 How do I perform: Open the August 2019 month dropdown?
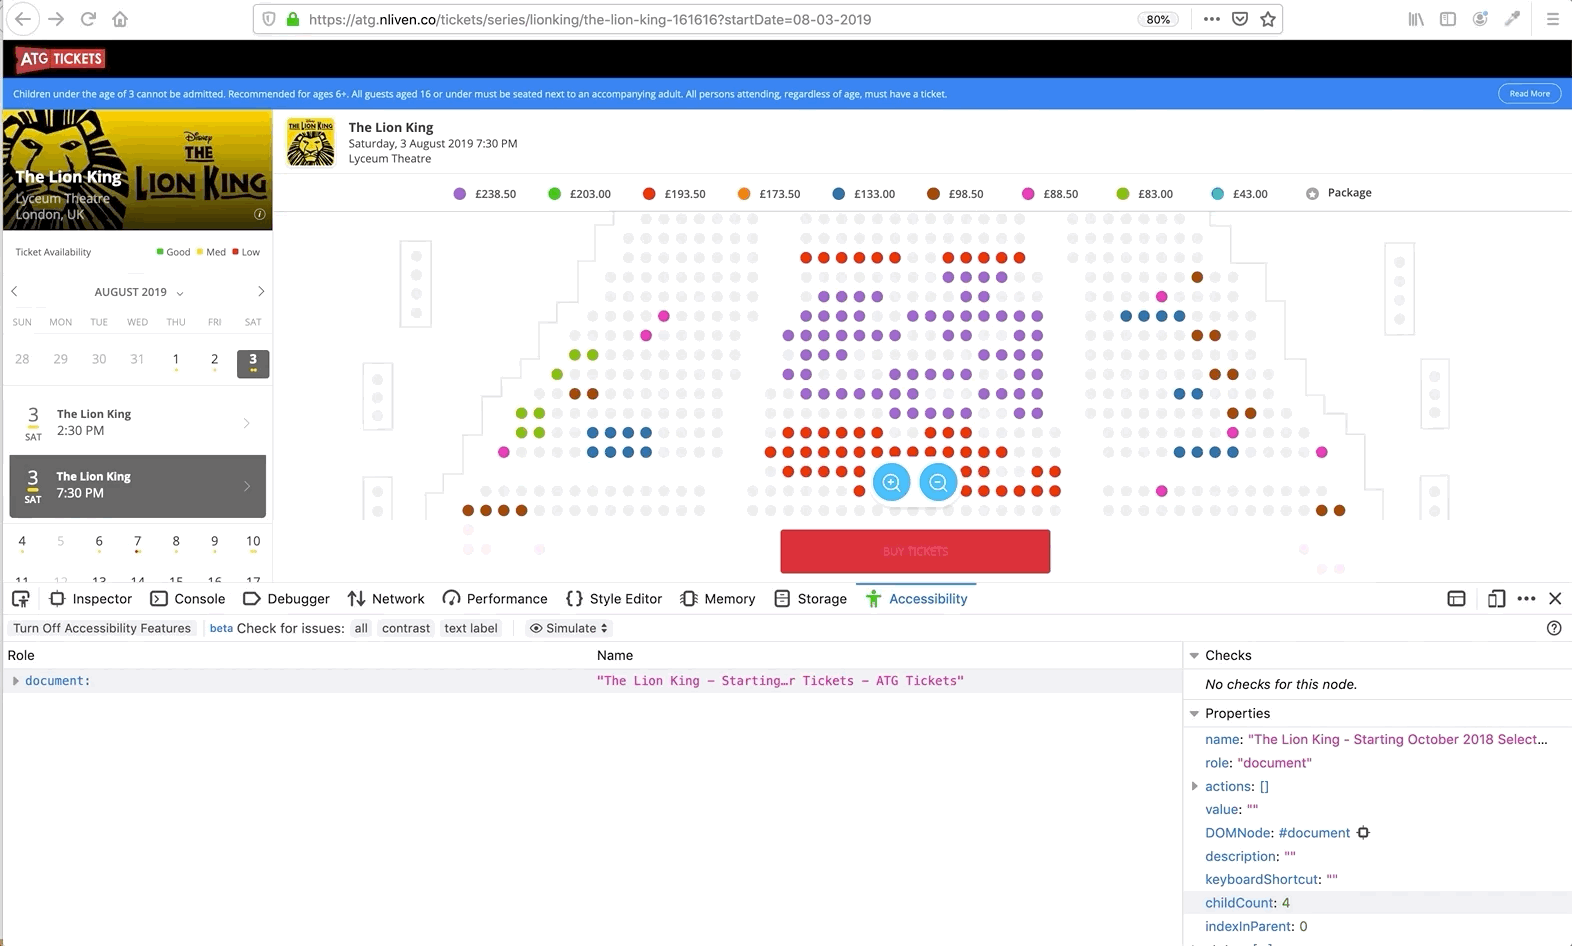139,292
